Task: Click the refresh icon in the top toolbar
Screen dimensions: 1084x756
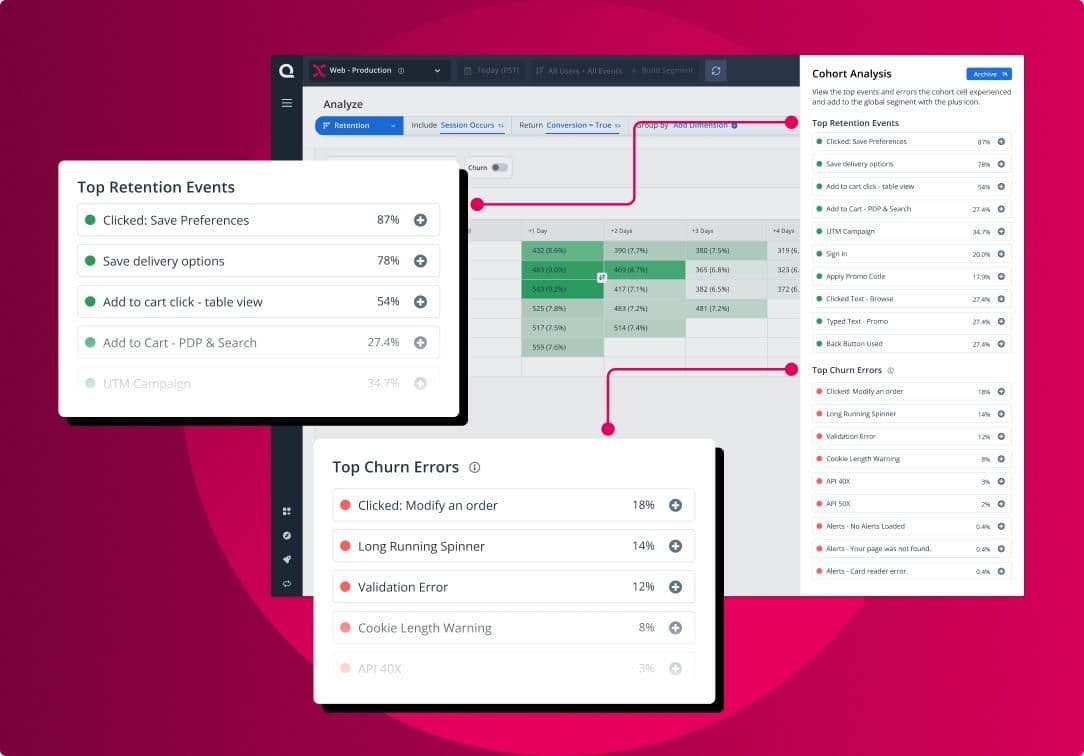Action: pyautogui.click(x=714, y=70)
